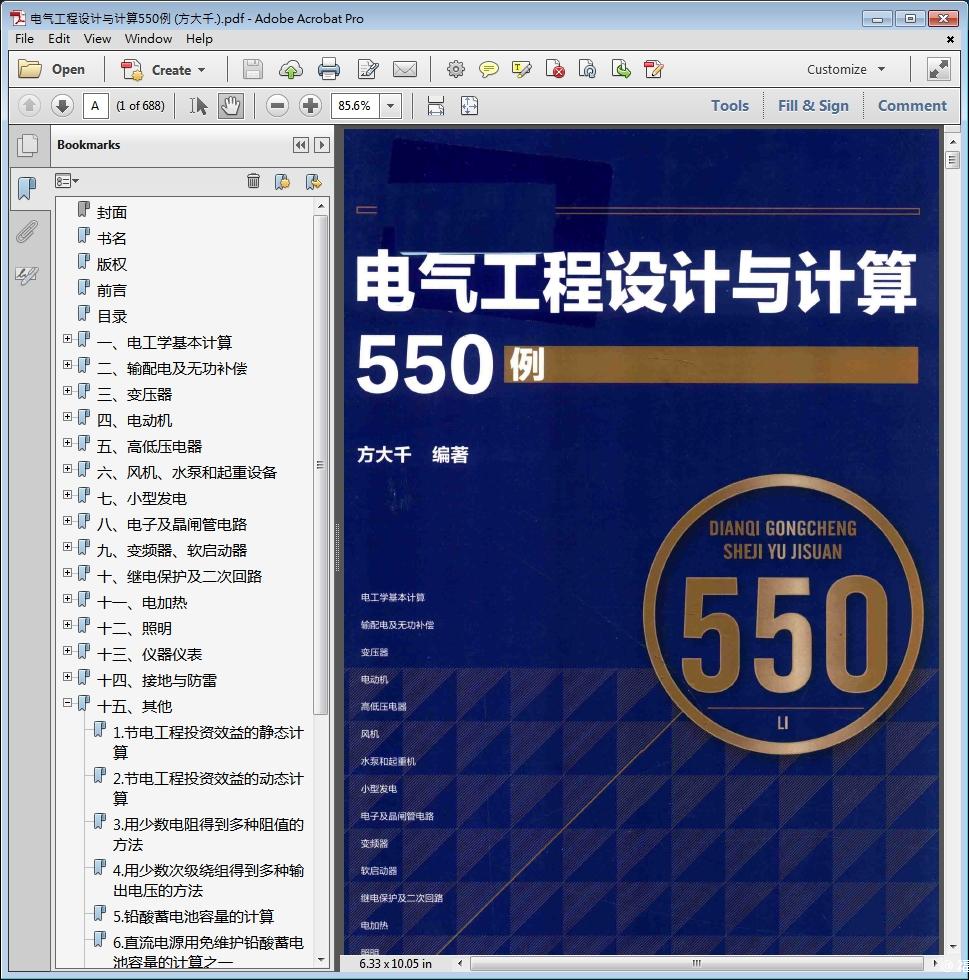Open the bookmark options dropdown

click(67, 181)
